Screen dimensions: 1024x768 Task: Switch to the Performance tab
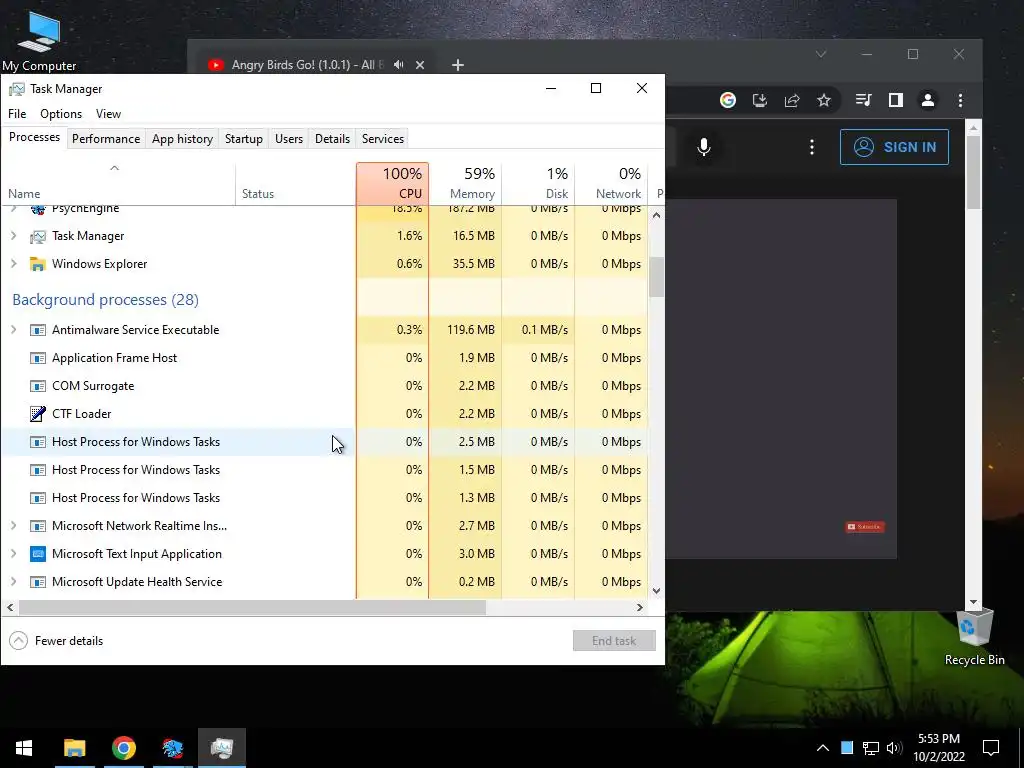point(106,138)
